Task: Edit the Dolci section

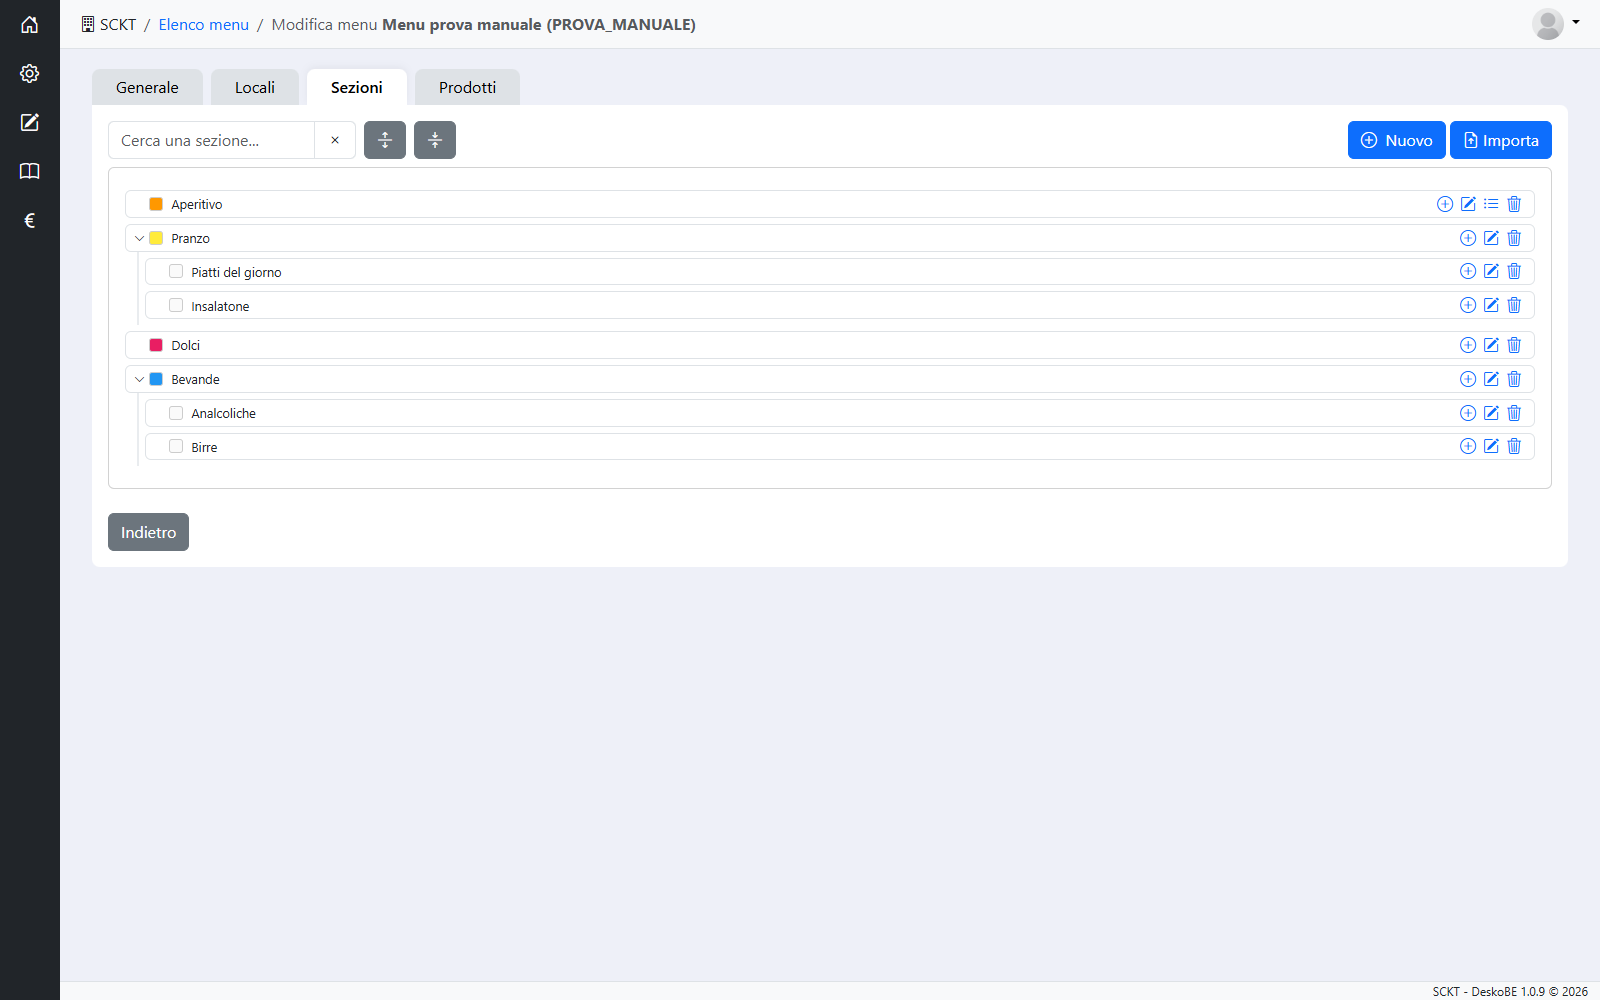Action: tap(1491, 345)
